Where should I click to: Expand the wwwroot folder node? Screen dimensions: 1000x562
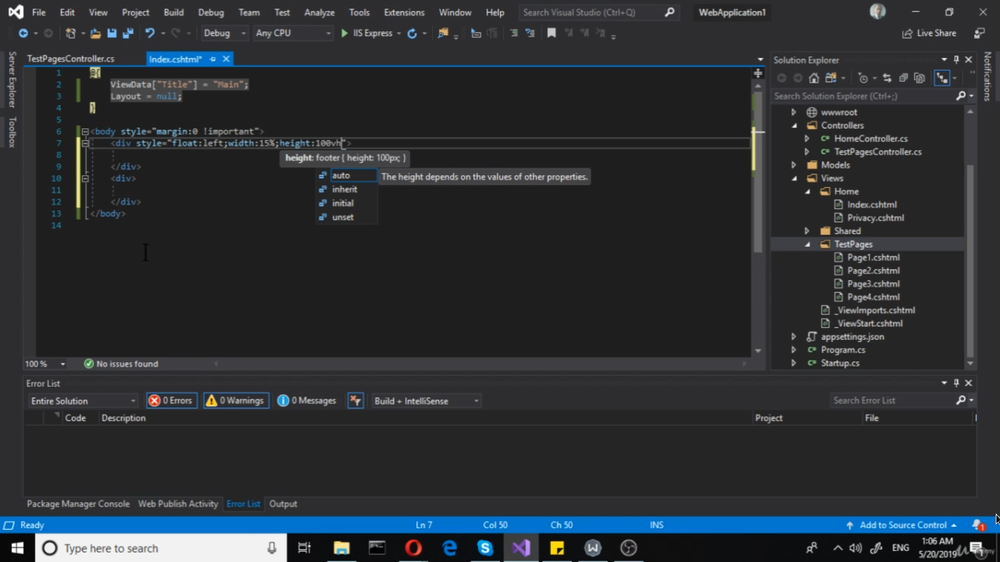pos(795,113)
